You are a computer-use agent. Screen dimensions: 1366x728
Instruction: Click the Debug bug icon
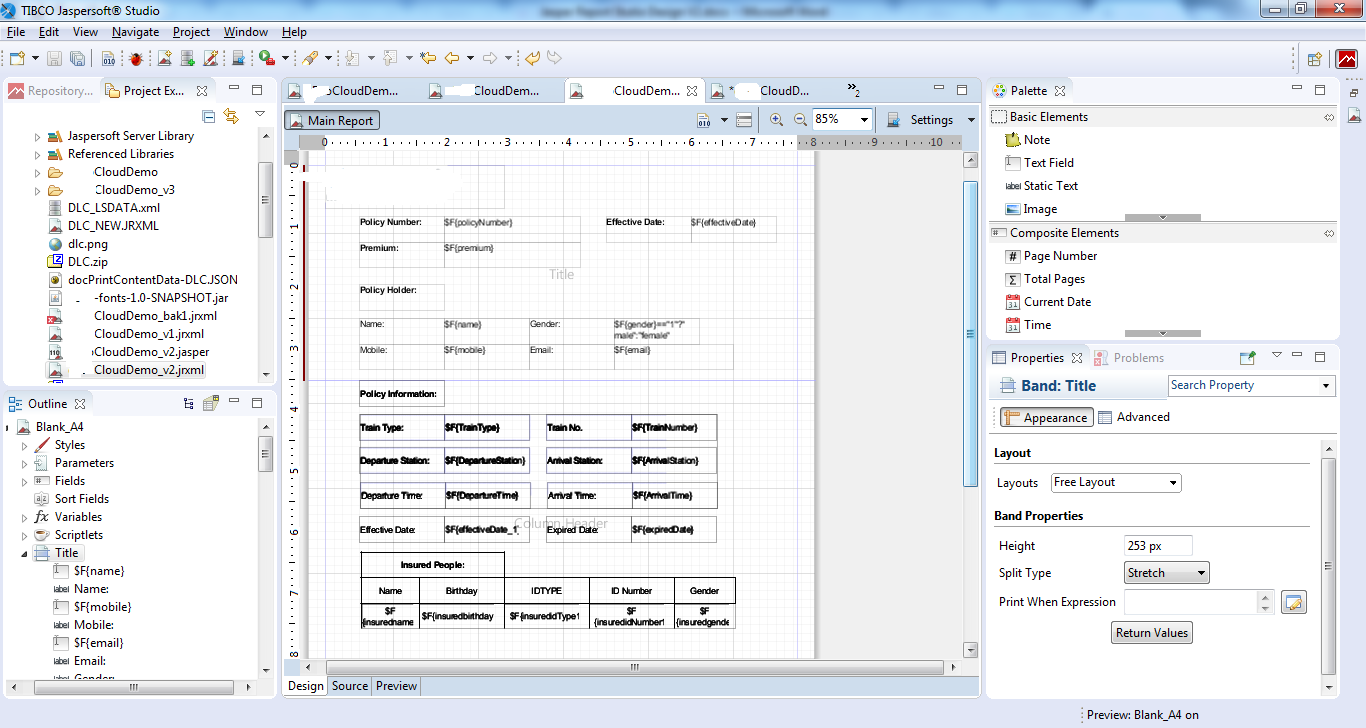pos(136,58)
